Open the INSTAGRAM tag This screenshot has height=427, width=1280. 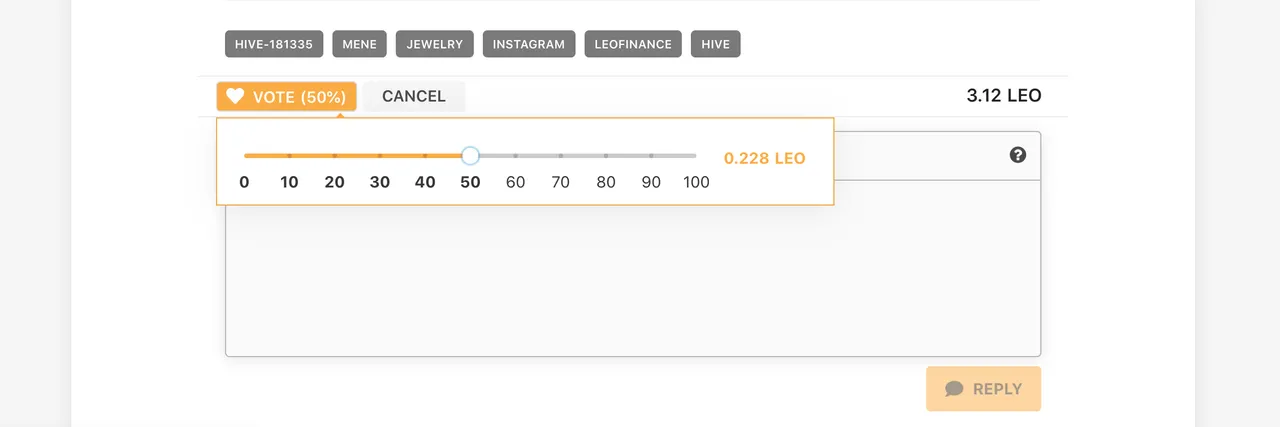pyautogui.click(x=529, y=44)
